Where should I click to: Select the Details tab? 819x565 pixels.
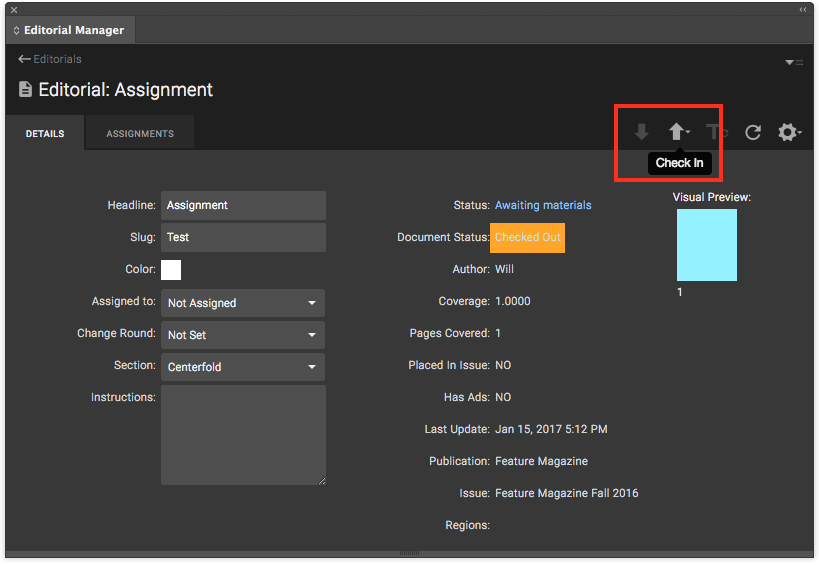tap(45, 134)
